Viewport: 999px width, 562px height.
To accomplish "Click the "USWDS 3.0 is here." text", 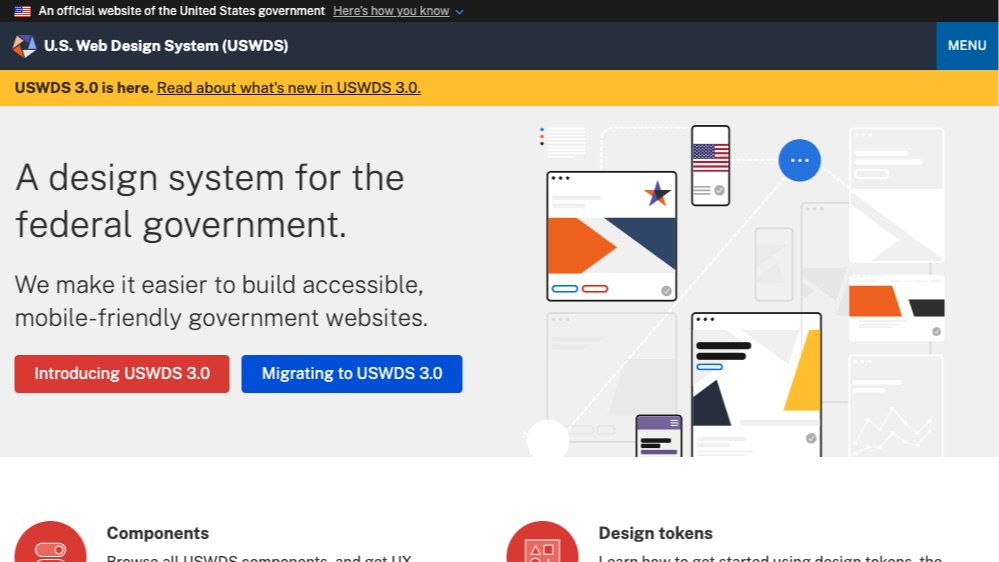I will 83,88.
